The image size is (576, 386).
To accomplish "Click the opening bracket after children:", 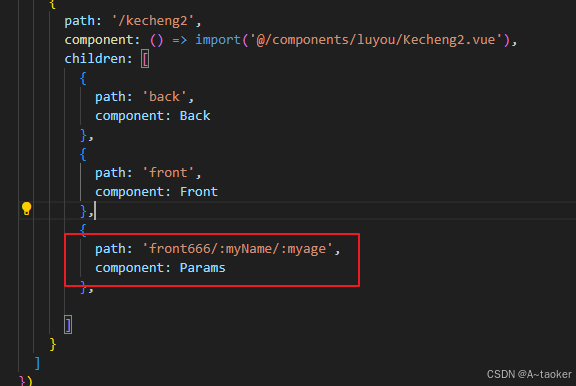I will (x=145, y=59).
